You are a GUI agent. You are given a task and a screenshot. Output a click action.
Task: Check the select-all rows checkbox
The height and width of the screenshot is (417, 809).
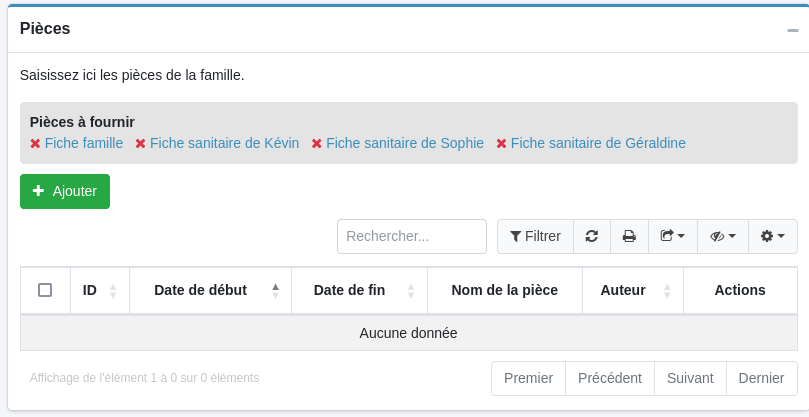tap(45, 290)
